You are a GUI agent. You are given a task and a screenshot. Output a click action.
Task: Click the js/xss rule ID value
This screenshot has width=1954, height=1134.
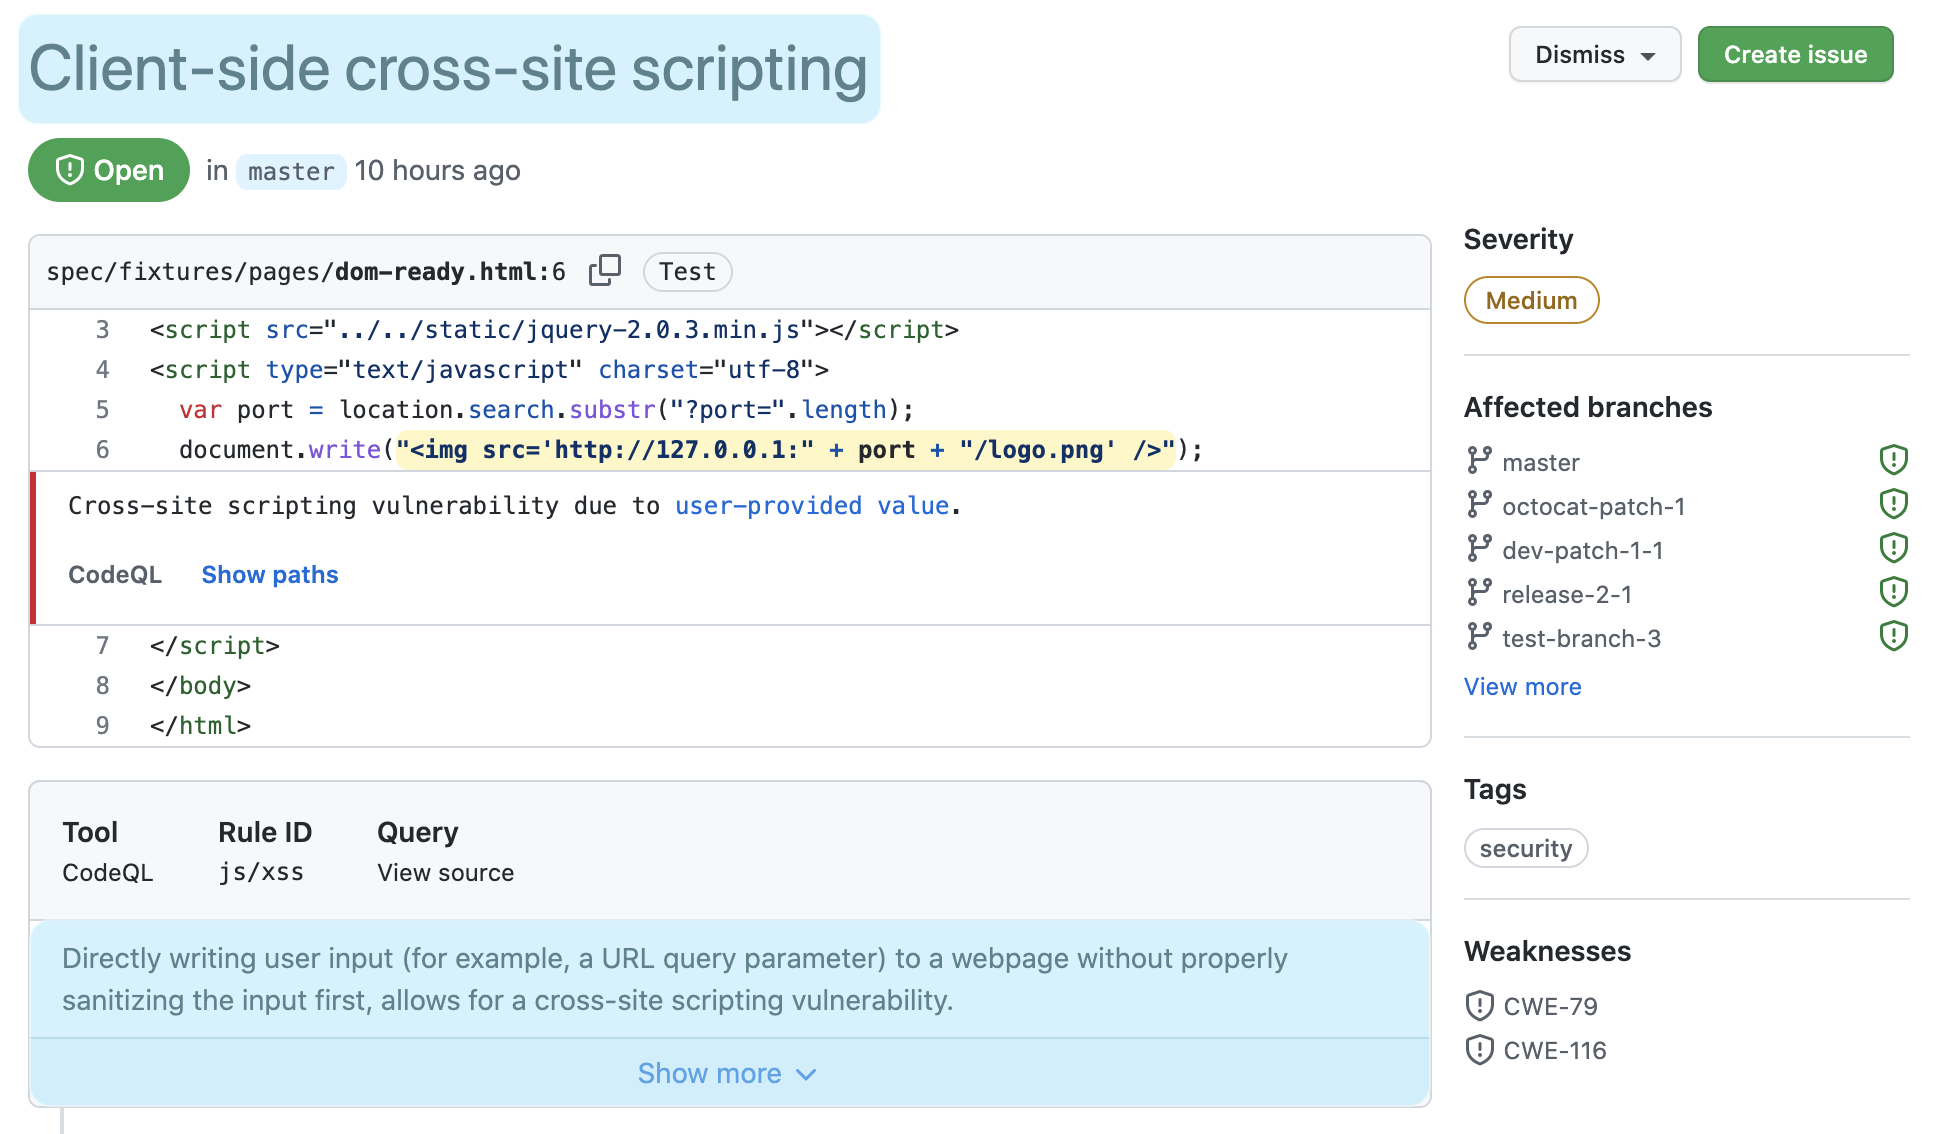tap(261, 873)
